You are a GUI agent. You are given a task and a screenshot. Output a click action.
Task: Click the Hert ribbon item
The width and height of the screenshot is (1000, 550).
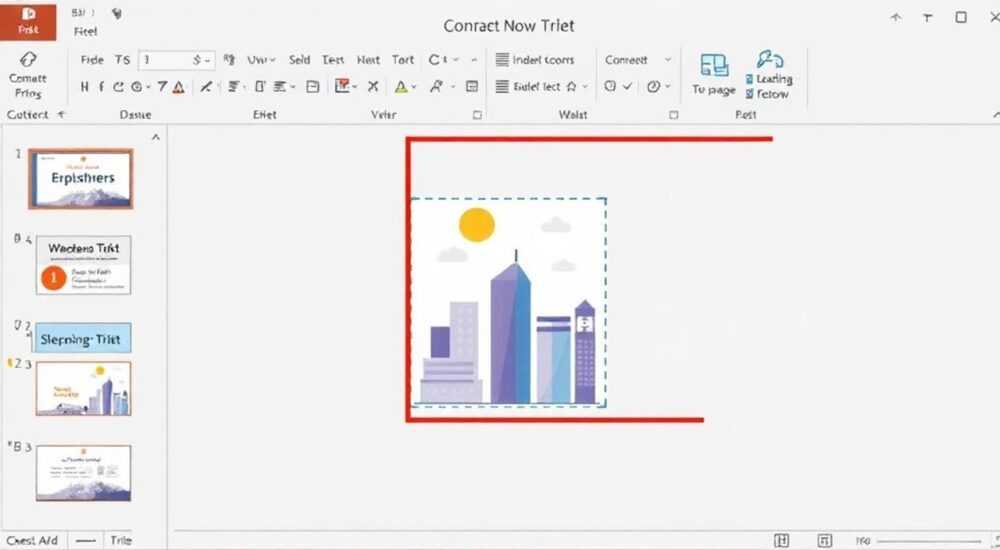click(368, 59)
